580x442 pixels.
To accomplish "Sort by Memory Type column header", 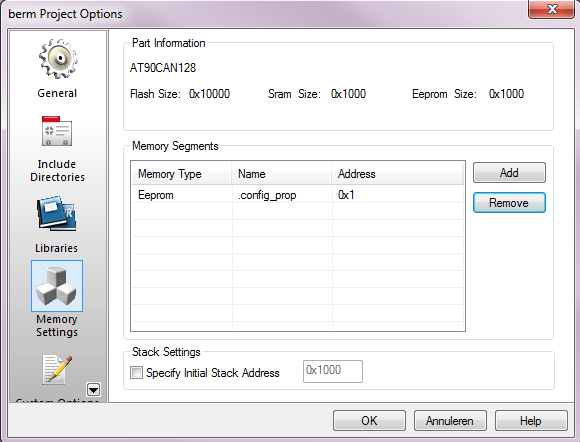I will 181,173.
